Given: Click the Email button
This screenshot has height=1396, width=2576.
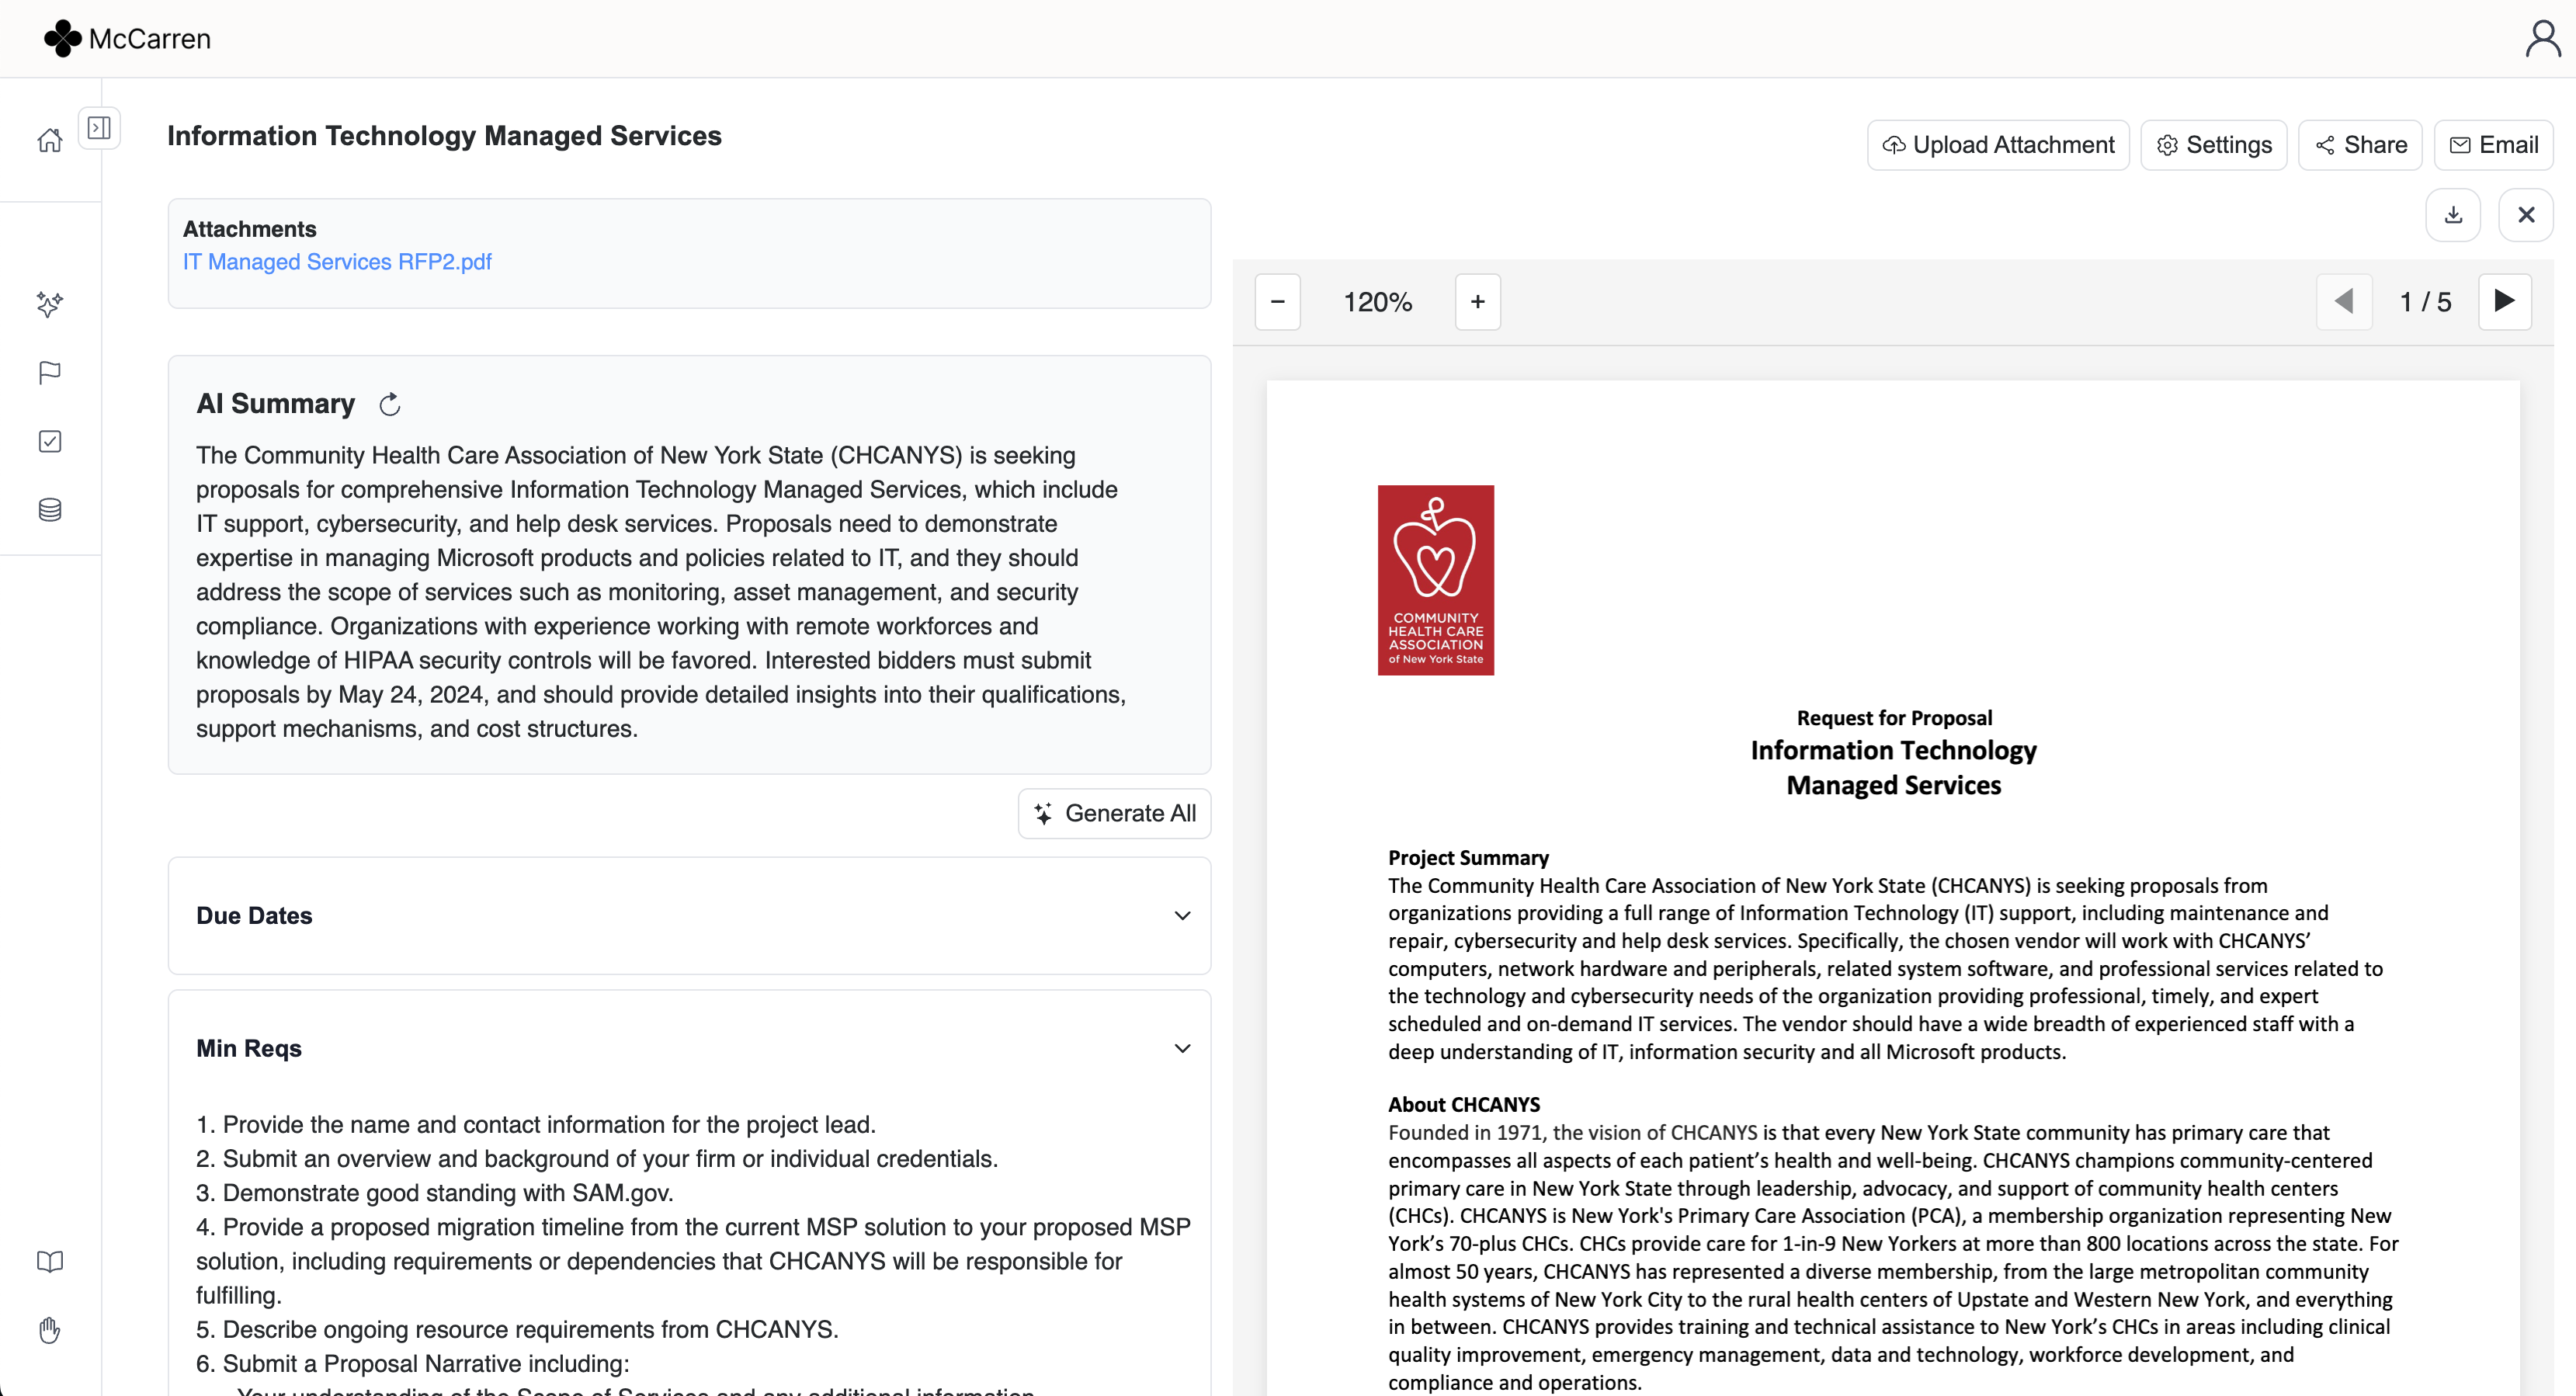Looking at the screenshot, I should click(x=2493, y=145).
